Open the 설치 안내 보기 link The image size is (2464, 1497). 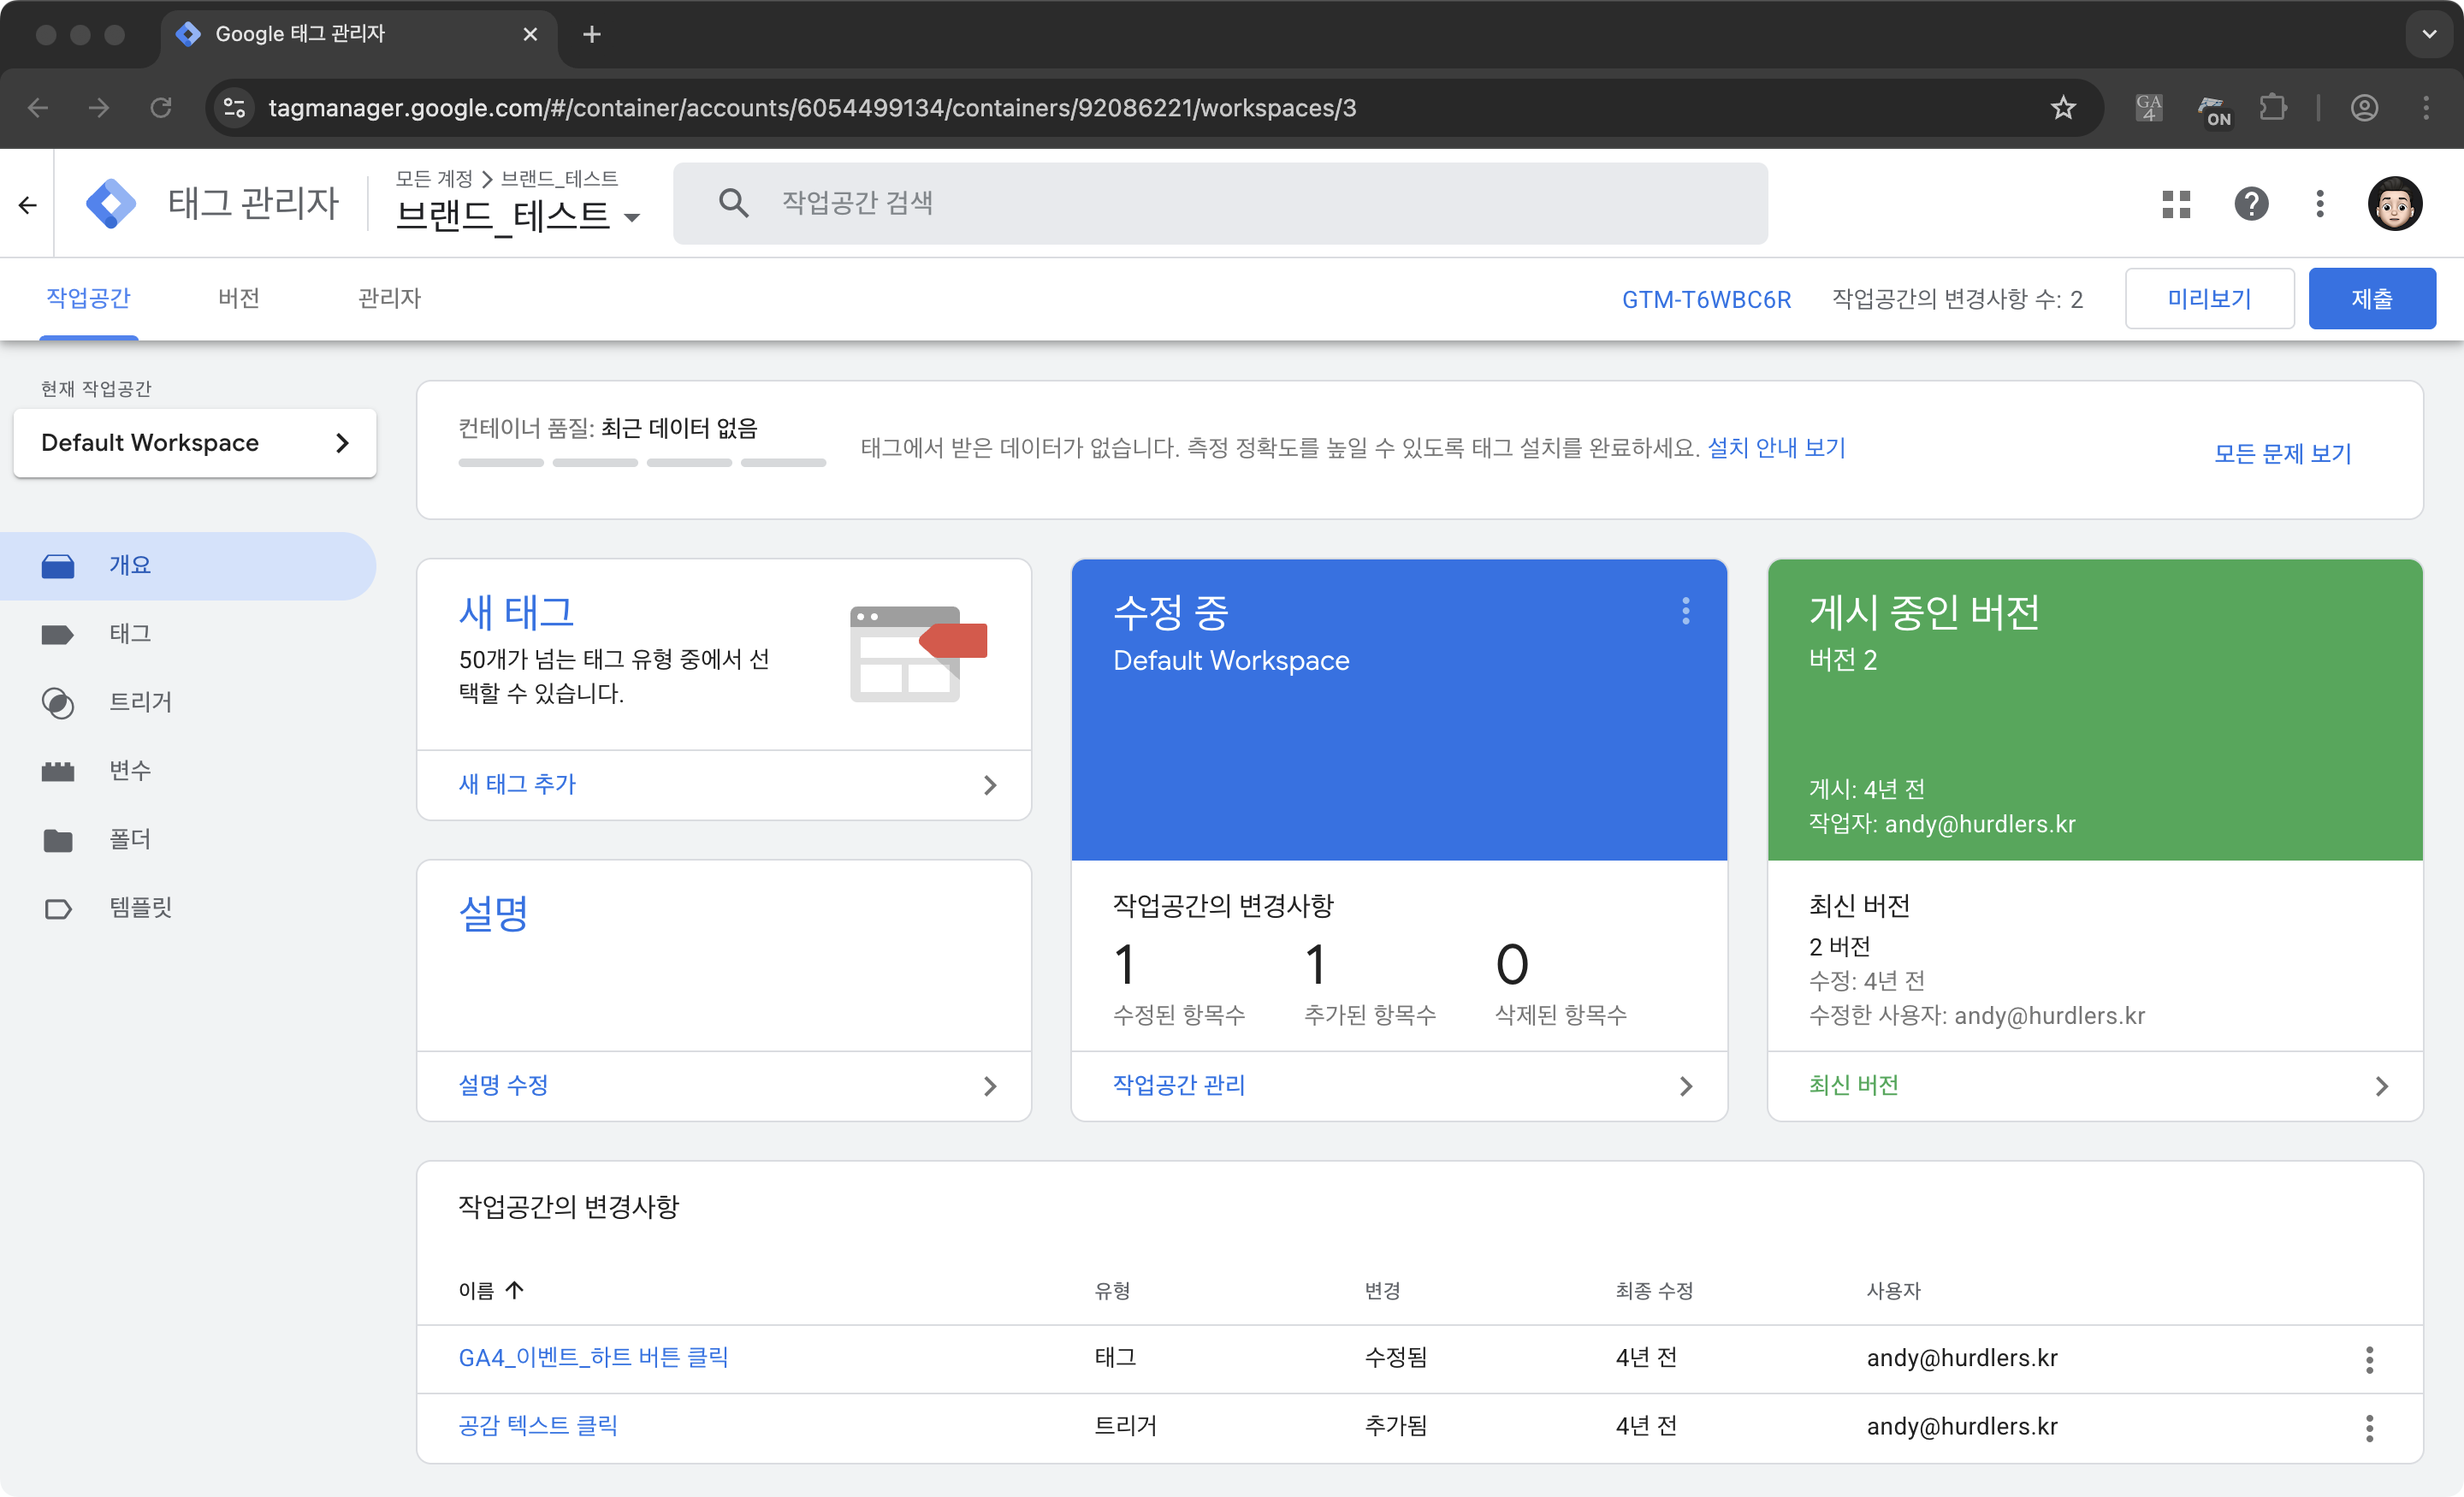pos(1776,448)
